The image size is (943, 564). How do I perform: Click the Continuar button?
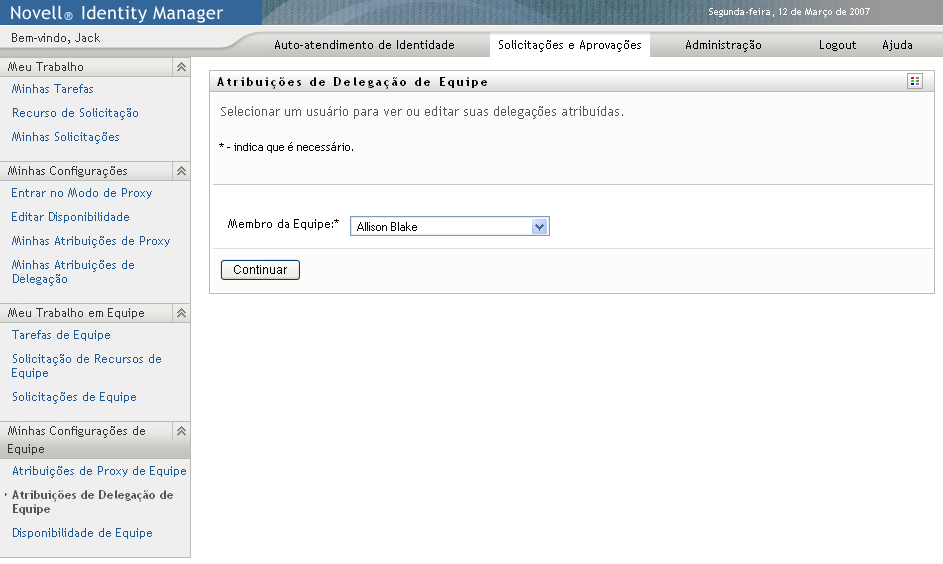click(260, 270)
